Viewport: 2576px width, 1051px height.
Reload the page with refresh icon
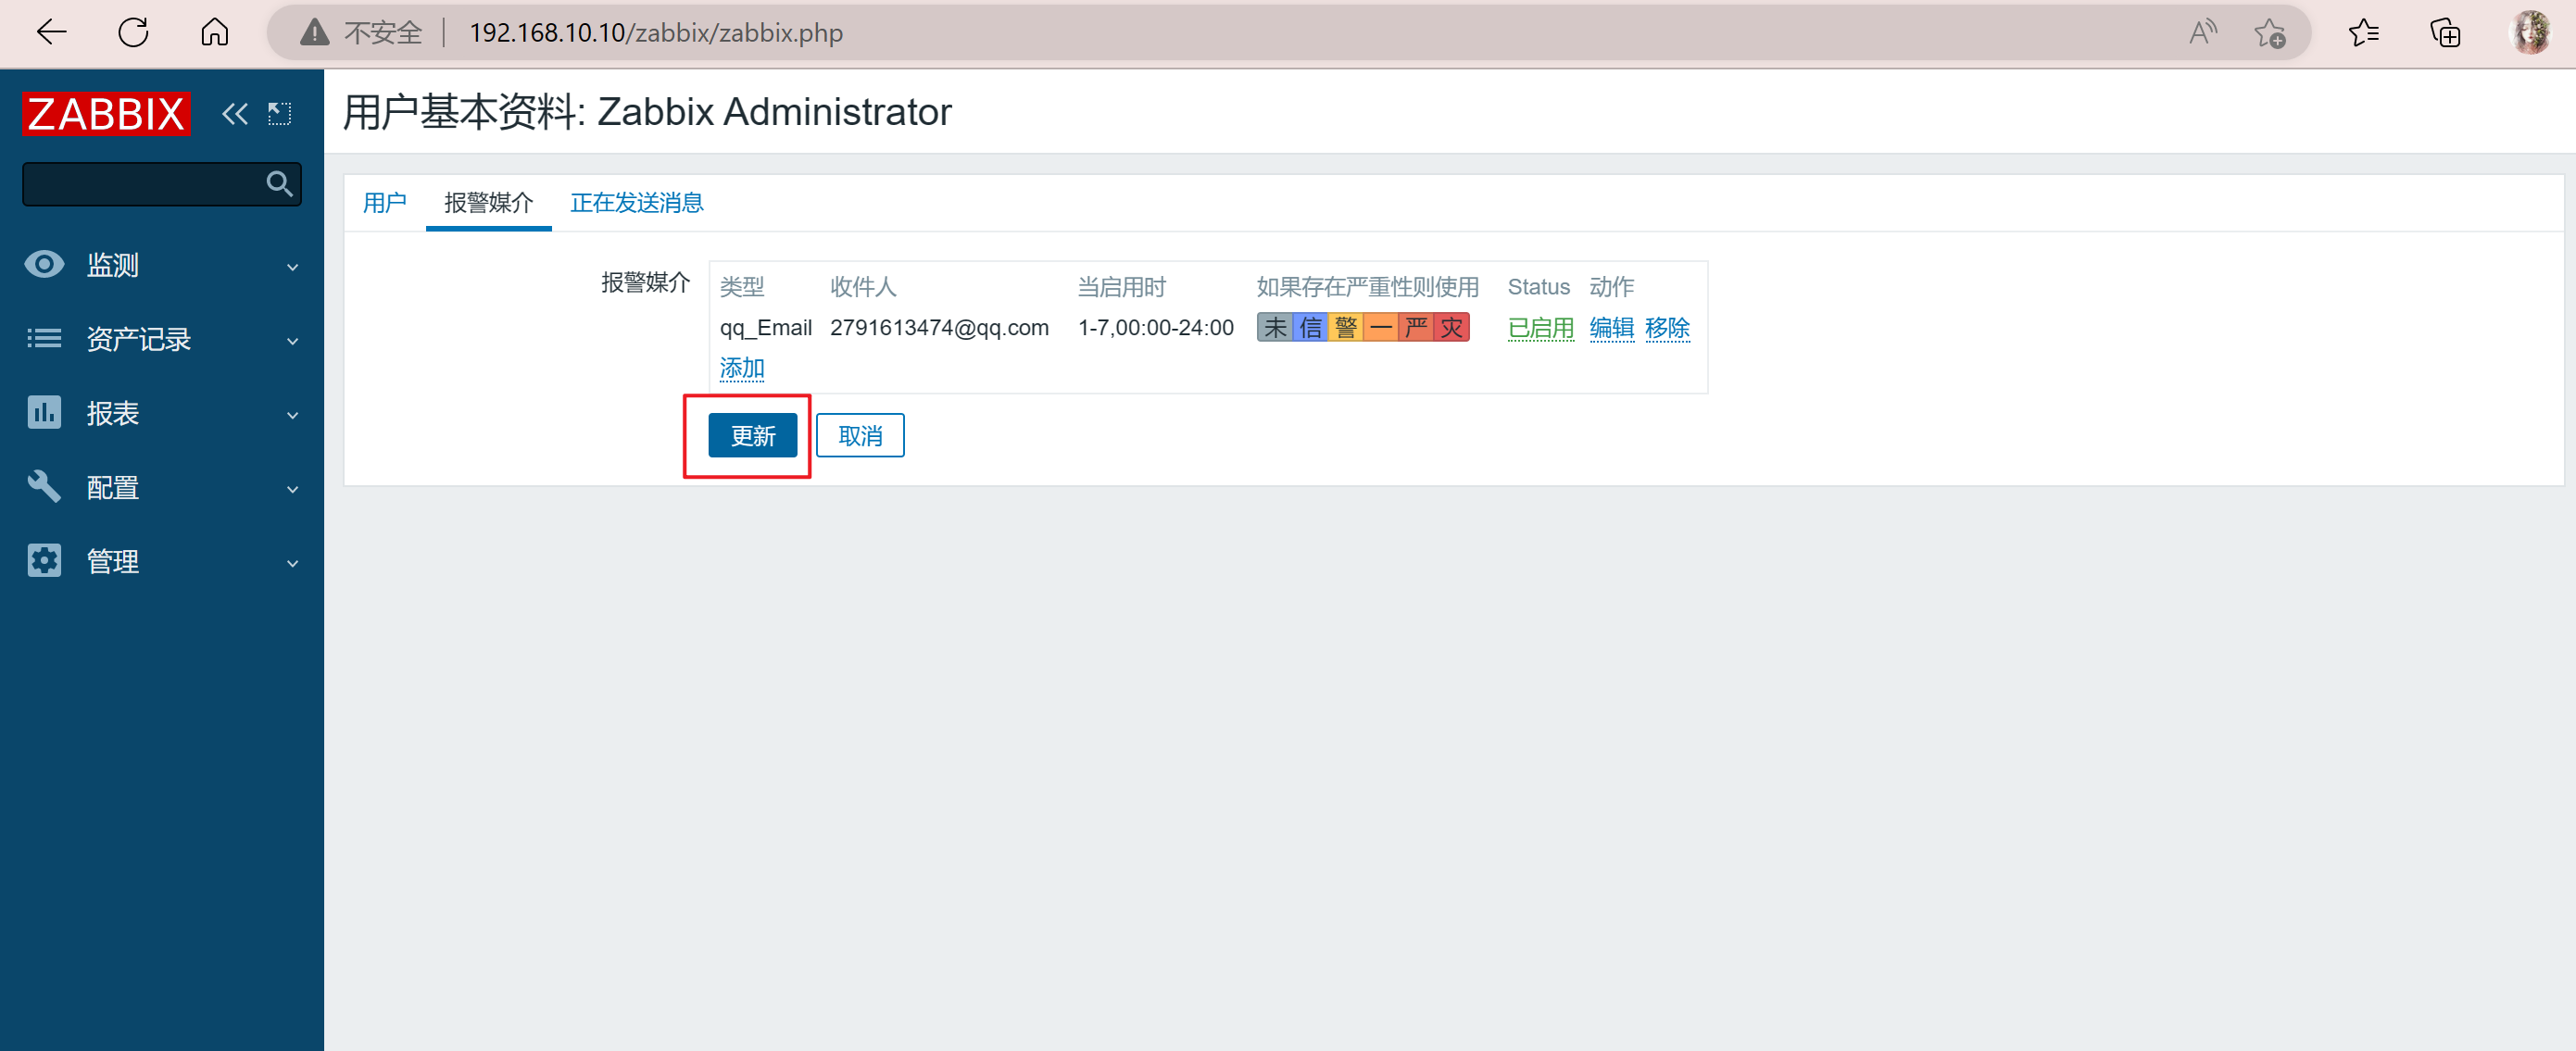pyautogui.click(x=133, y=33)
